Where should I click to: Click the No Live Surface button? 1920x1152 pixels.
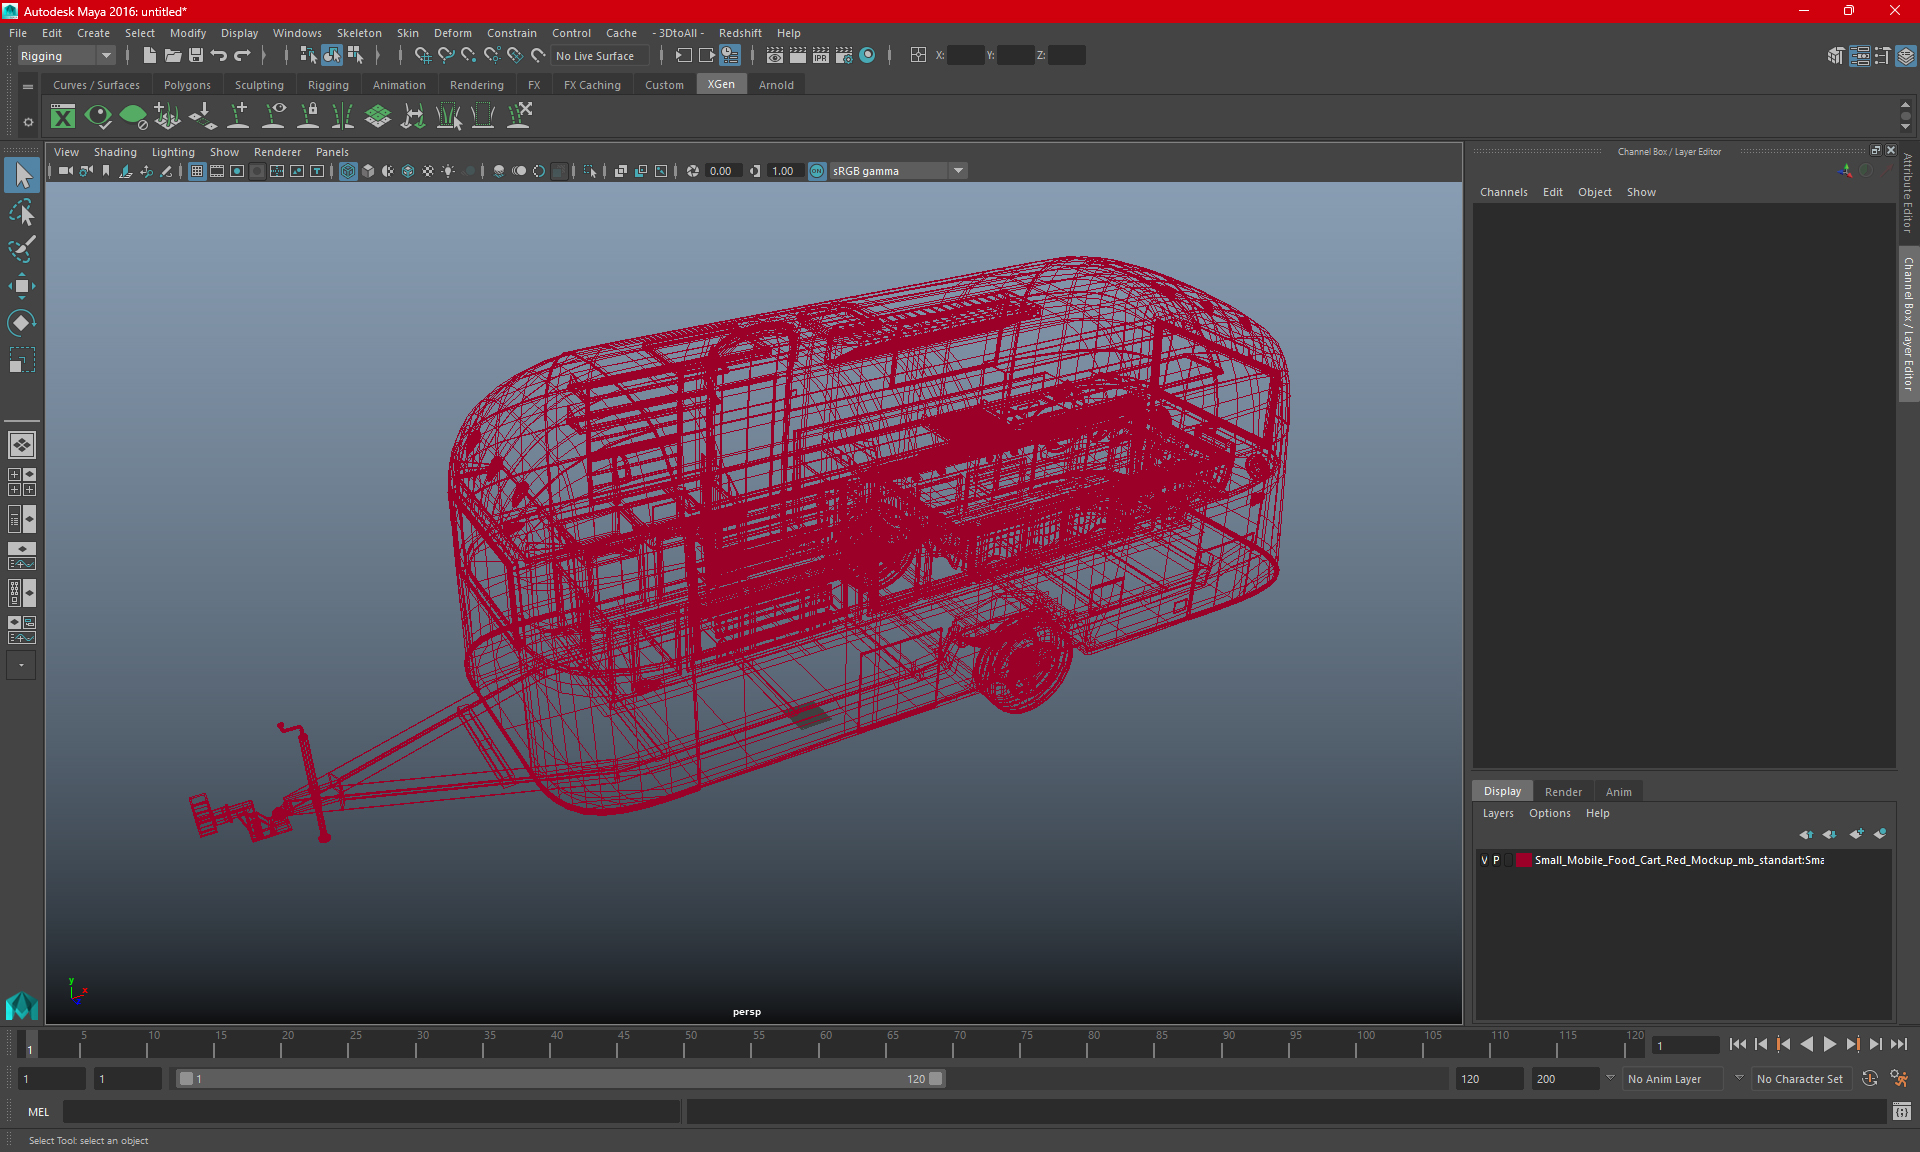(x=596, y=56)
